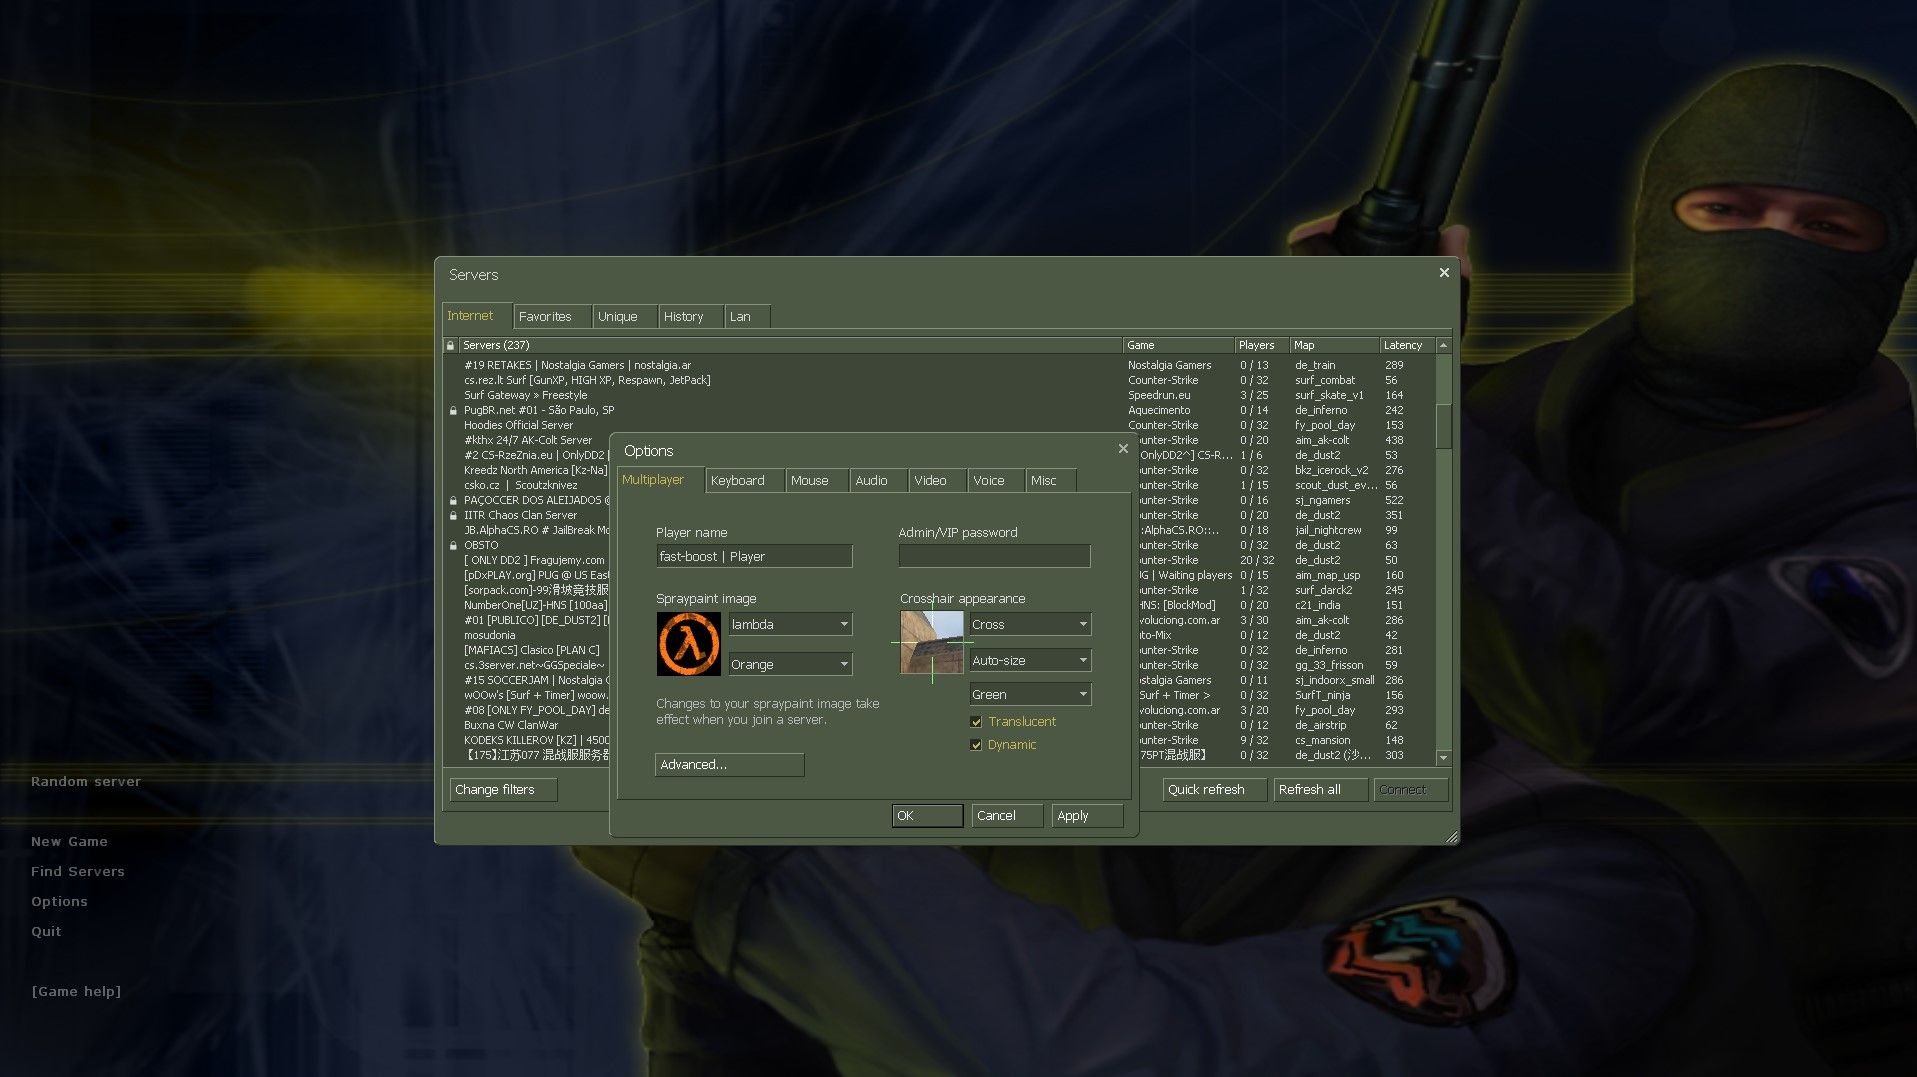This screenshot has height=1077, width=1917.
Task: Click the lock icon beside IITR Chaos Clan Server
Action: tap(455, 515)
